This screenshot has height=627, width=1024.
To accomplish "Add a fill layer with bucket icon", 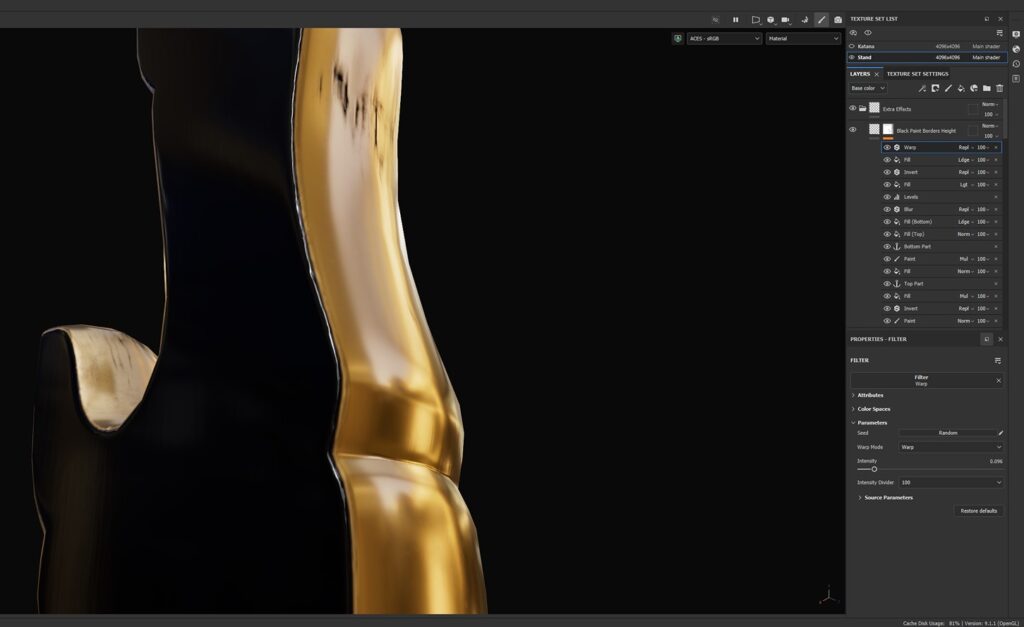I will pyautogui.click(x=961, y=88).
